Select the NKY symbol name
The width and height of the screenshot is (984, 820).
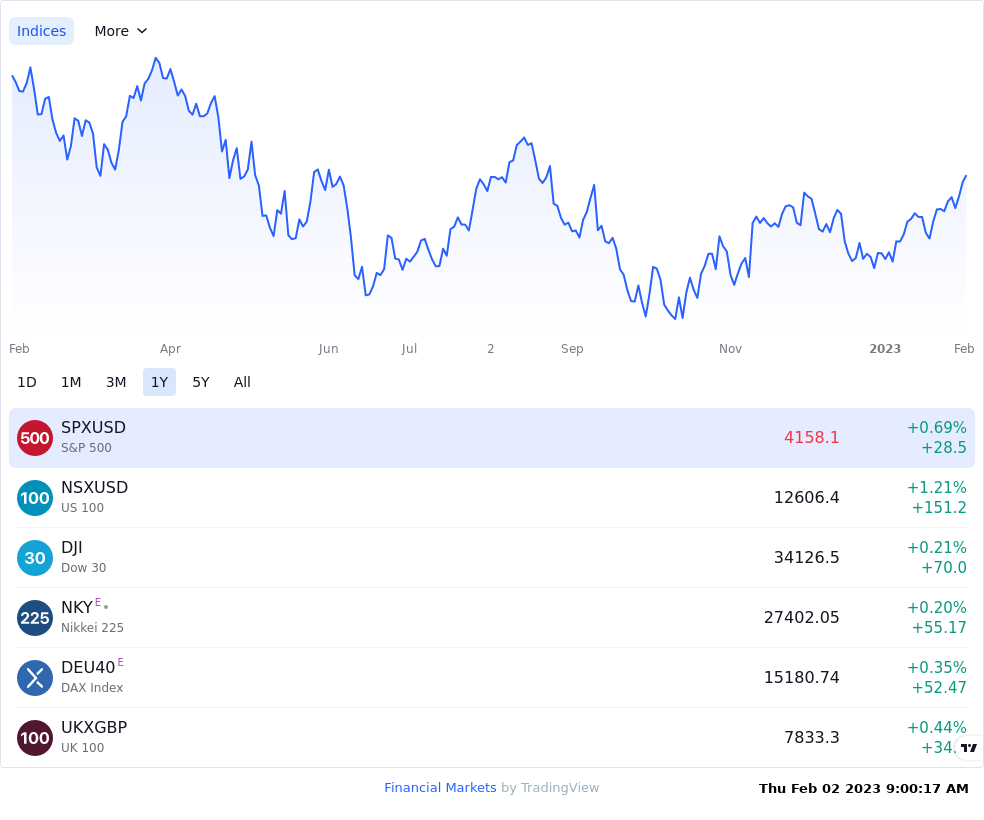click(x=77, y=607)
